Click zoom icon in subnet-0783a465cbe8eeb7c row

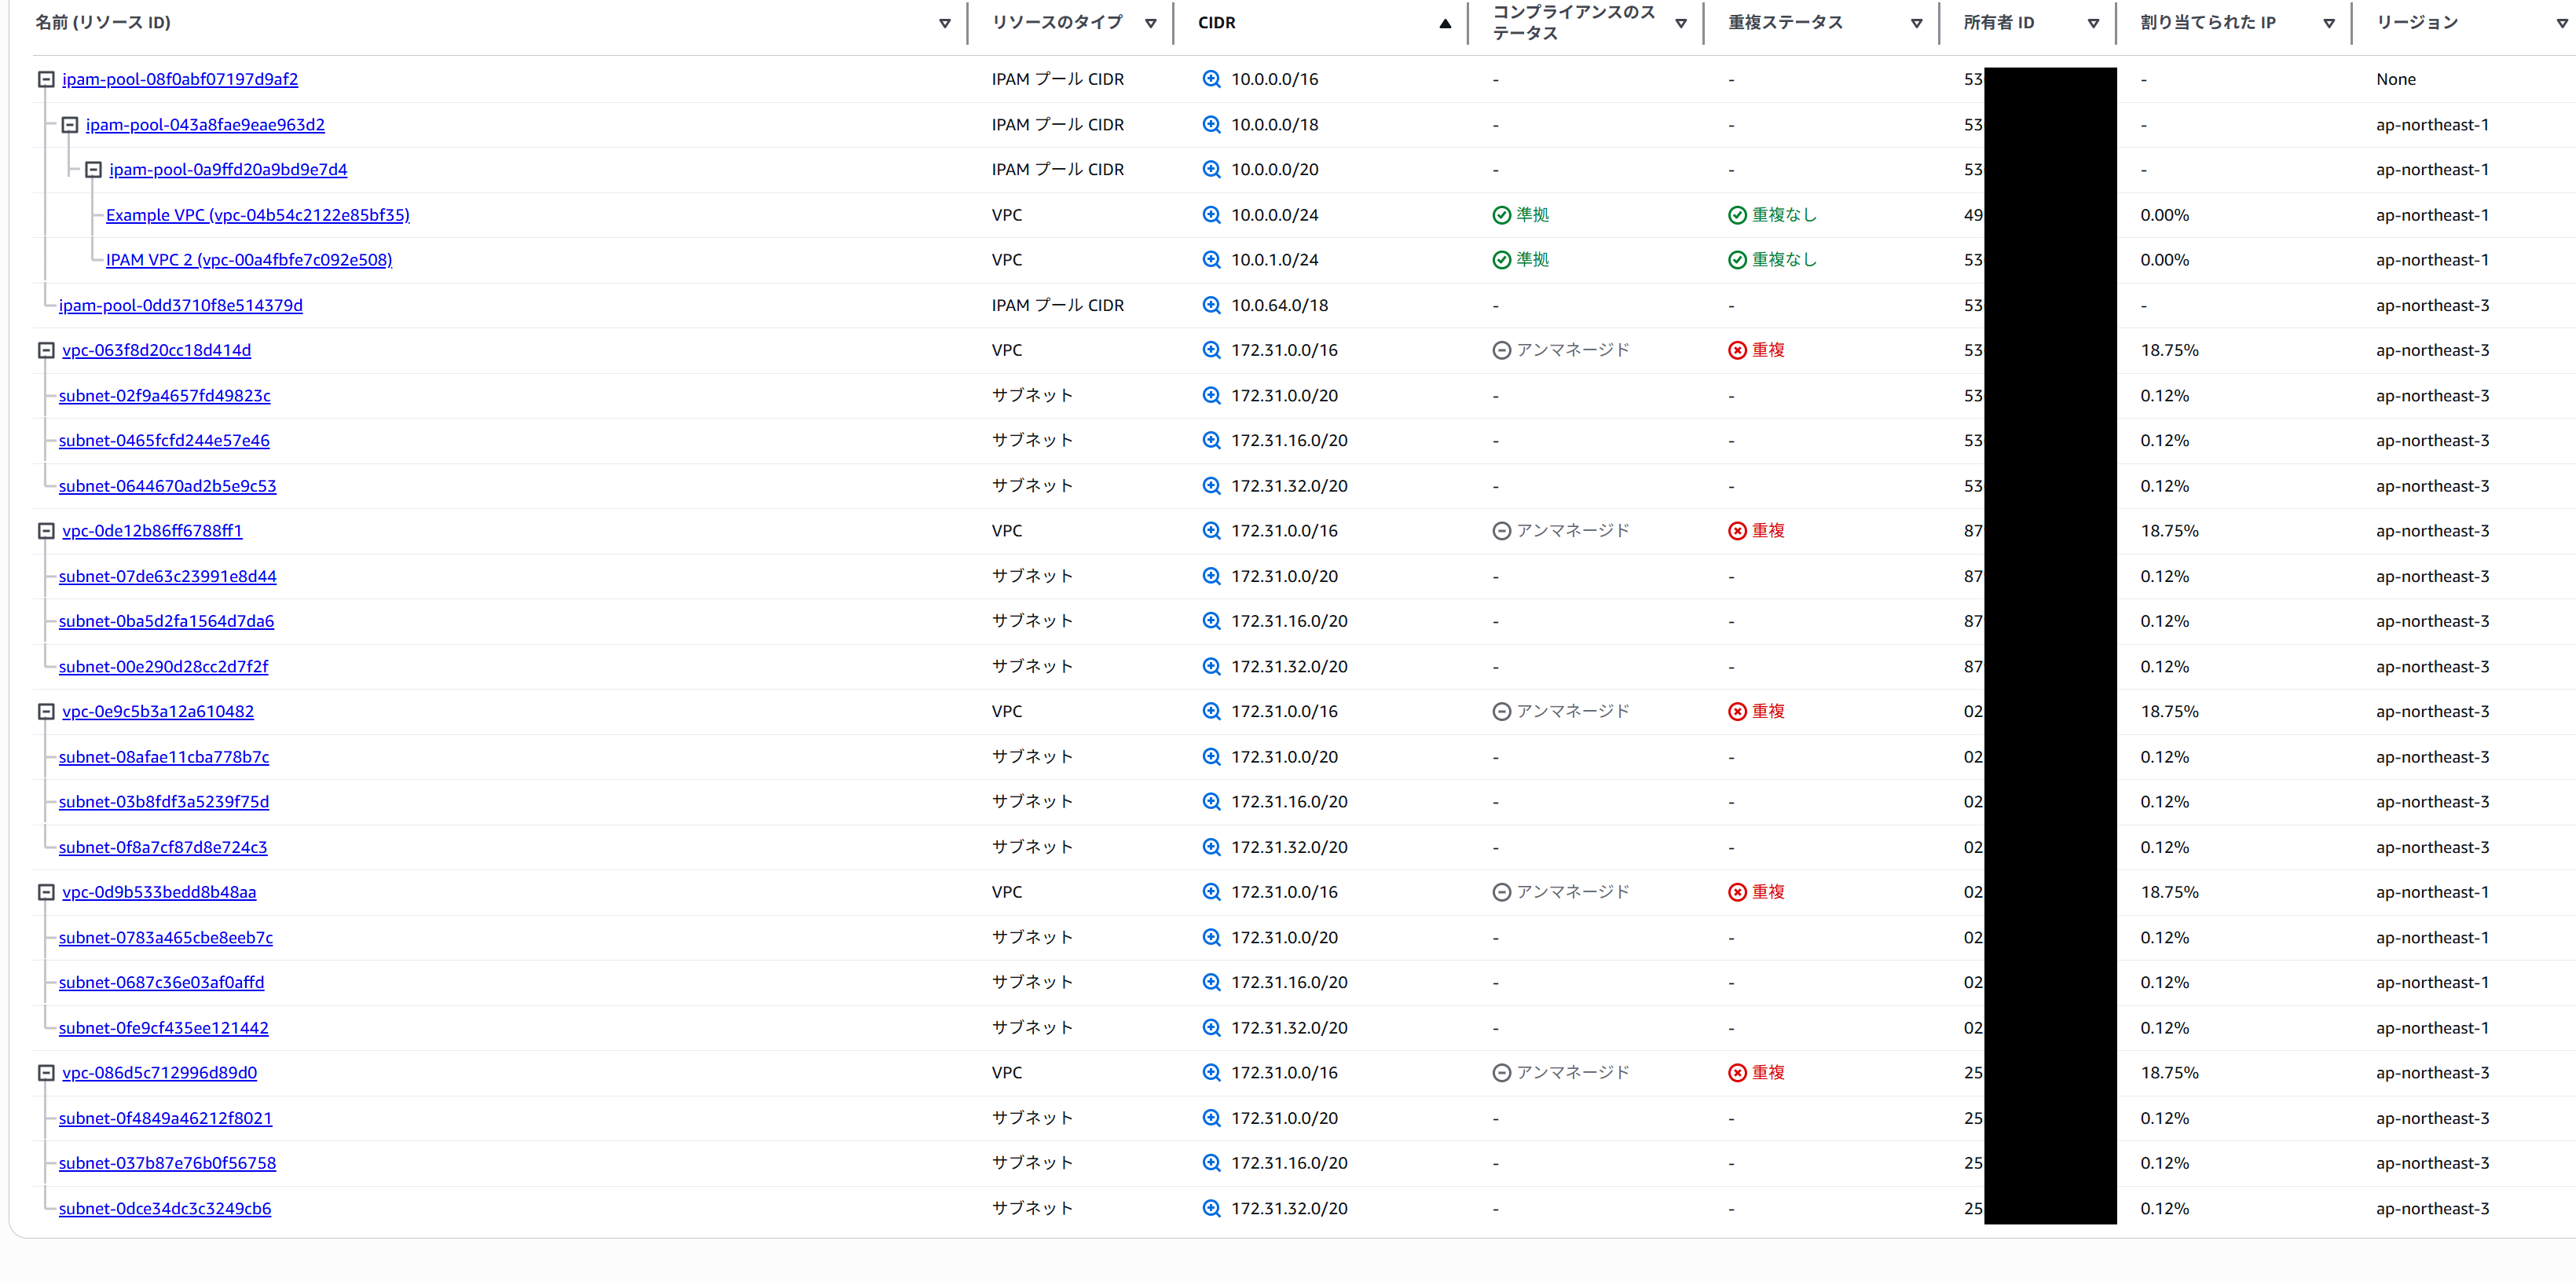(x=1211, y=937)
